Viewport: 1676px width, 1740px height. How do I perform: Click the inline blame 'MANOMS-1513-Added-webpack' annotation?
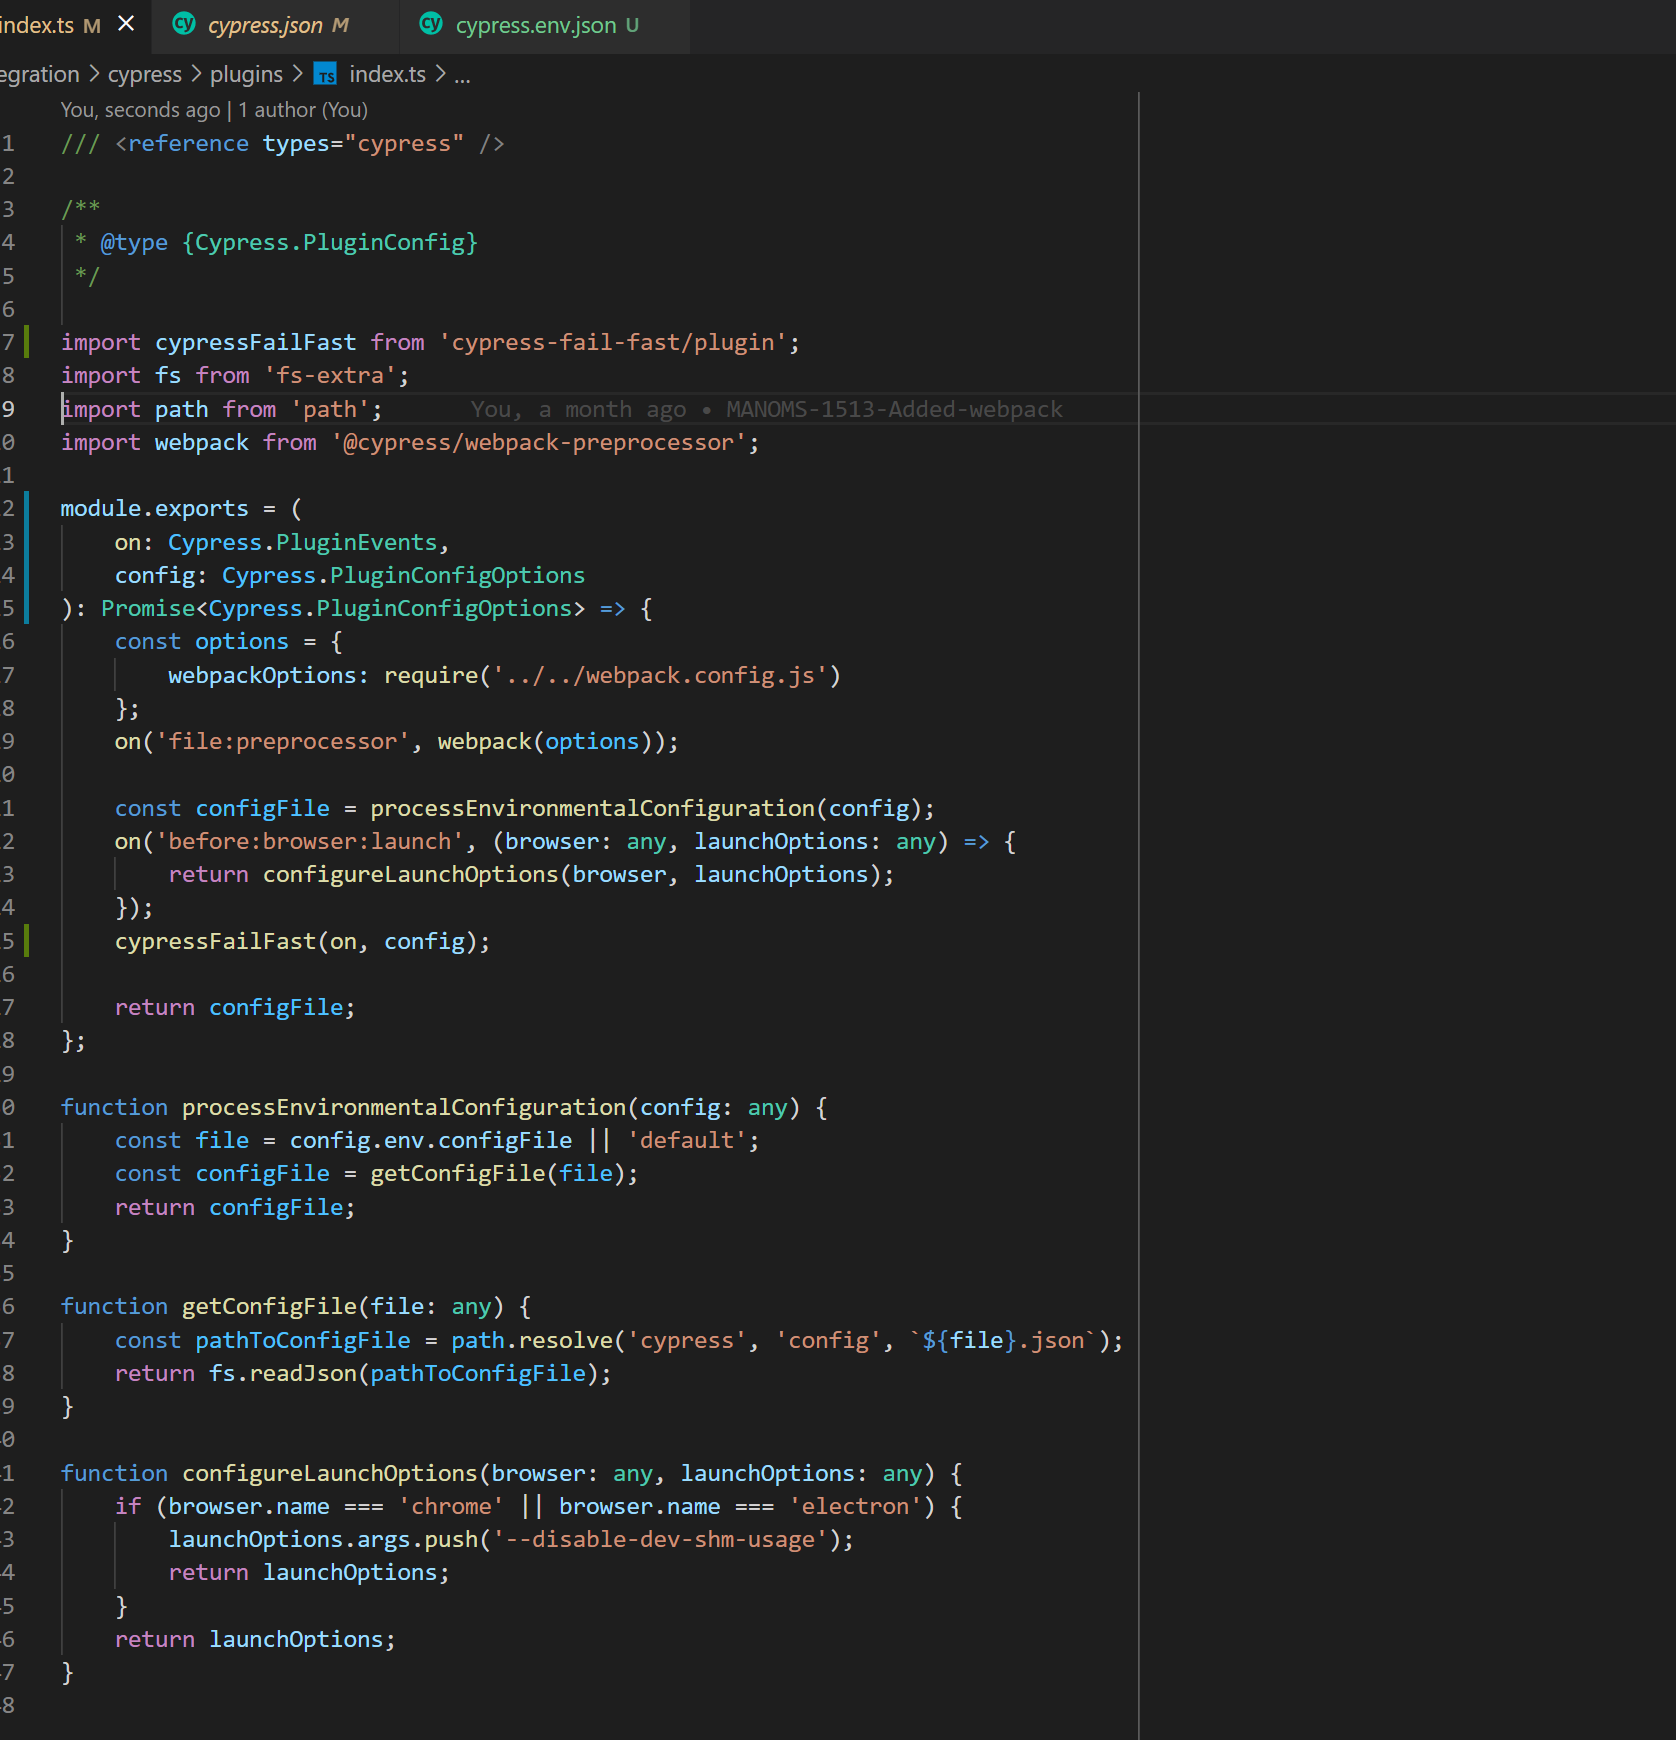pyautogui.click(x=894, y=410)
